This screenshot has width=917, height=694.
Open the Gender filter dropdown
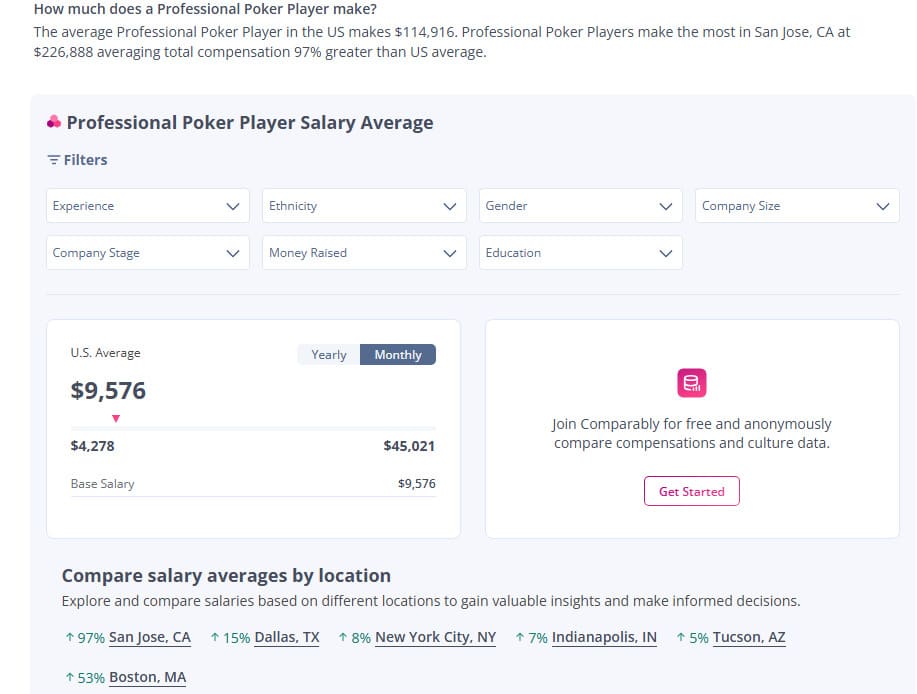pos(580,206)
